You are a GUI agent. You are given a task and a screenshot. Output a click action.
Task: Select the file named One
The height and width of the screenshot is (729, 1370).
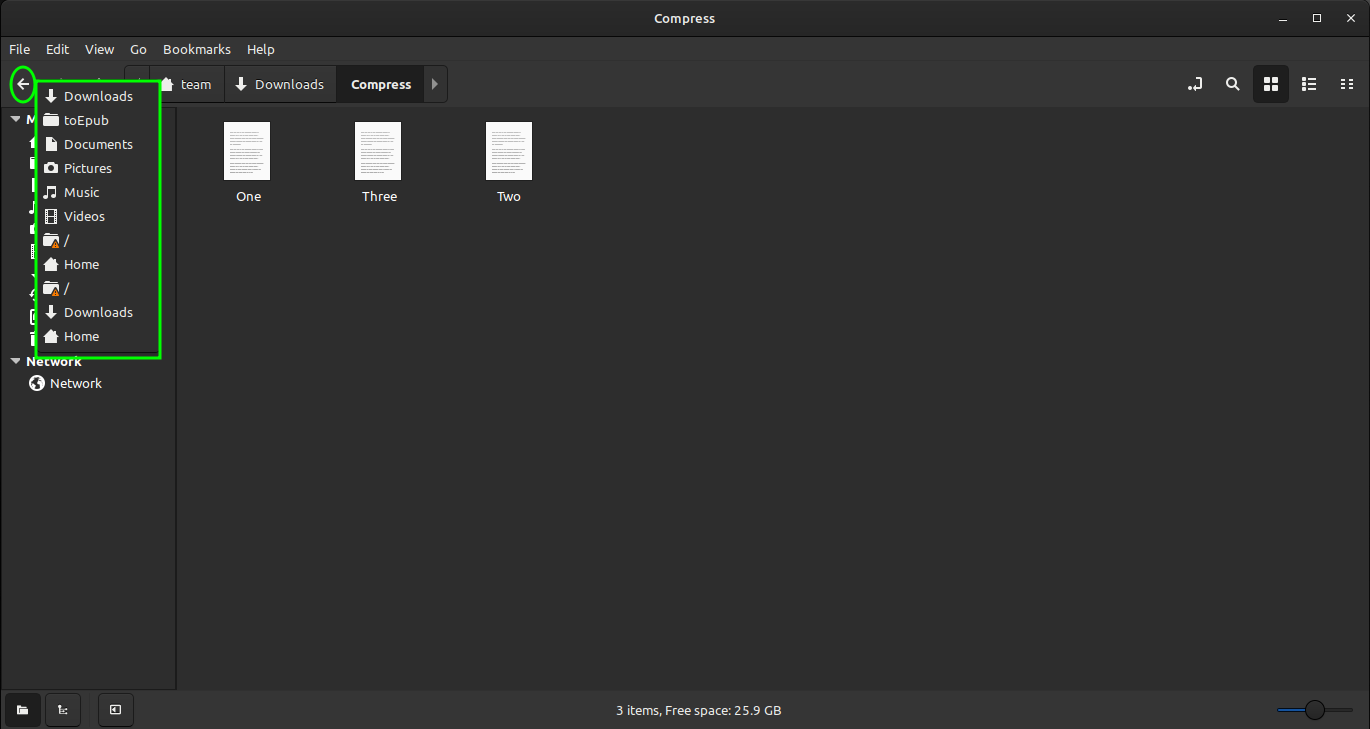248,163
